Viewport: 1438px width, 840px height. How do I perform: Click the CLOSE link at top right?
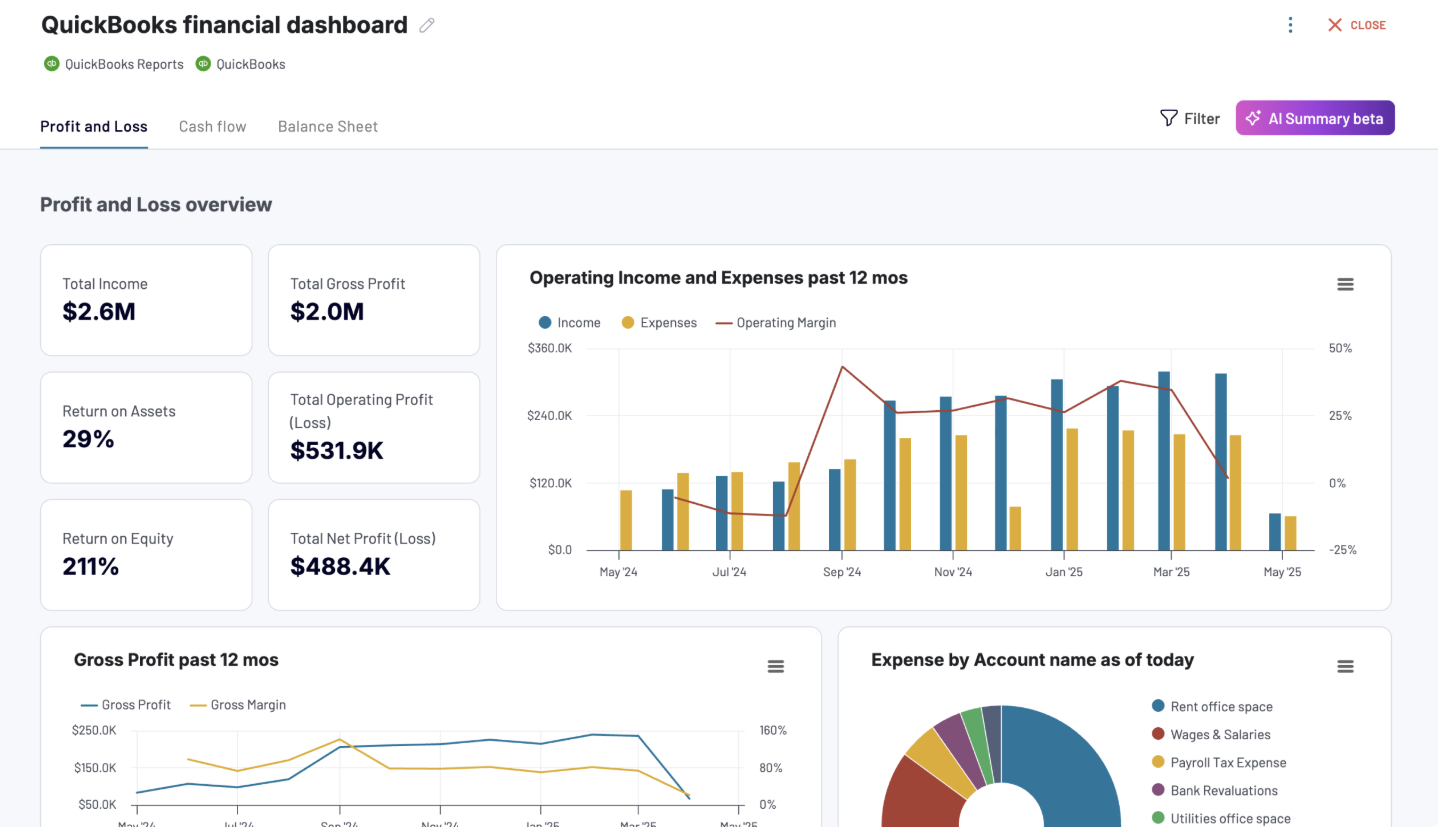pyautogui.click(x=1356, y=24)
